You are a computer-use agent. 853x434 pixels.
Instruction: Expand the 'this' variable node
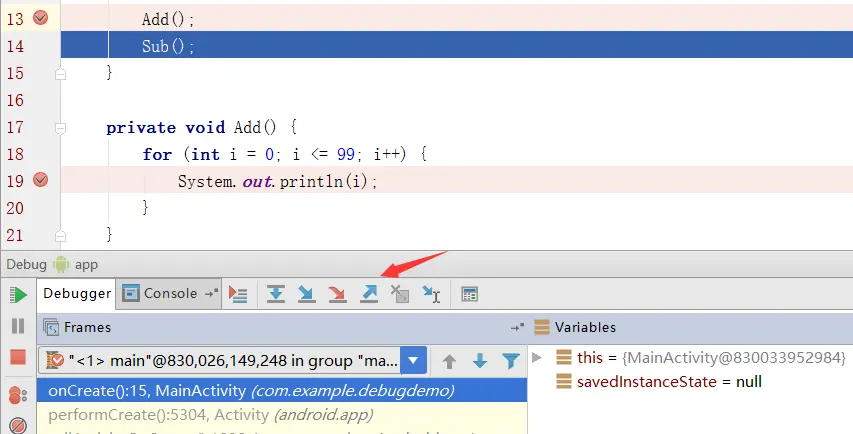pos(537,358)
